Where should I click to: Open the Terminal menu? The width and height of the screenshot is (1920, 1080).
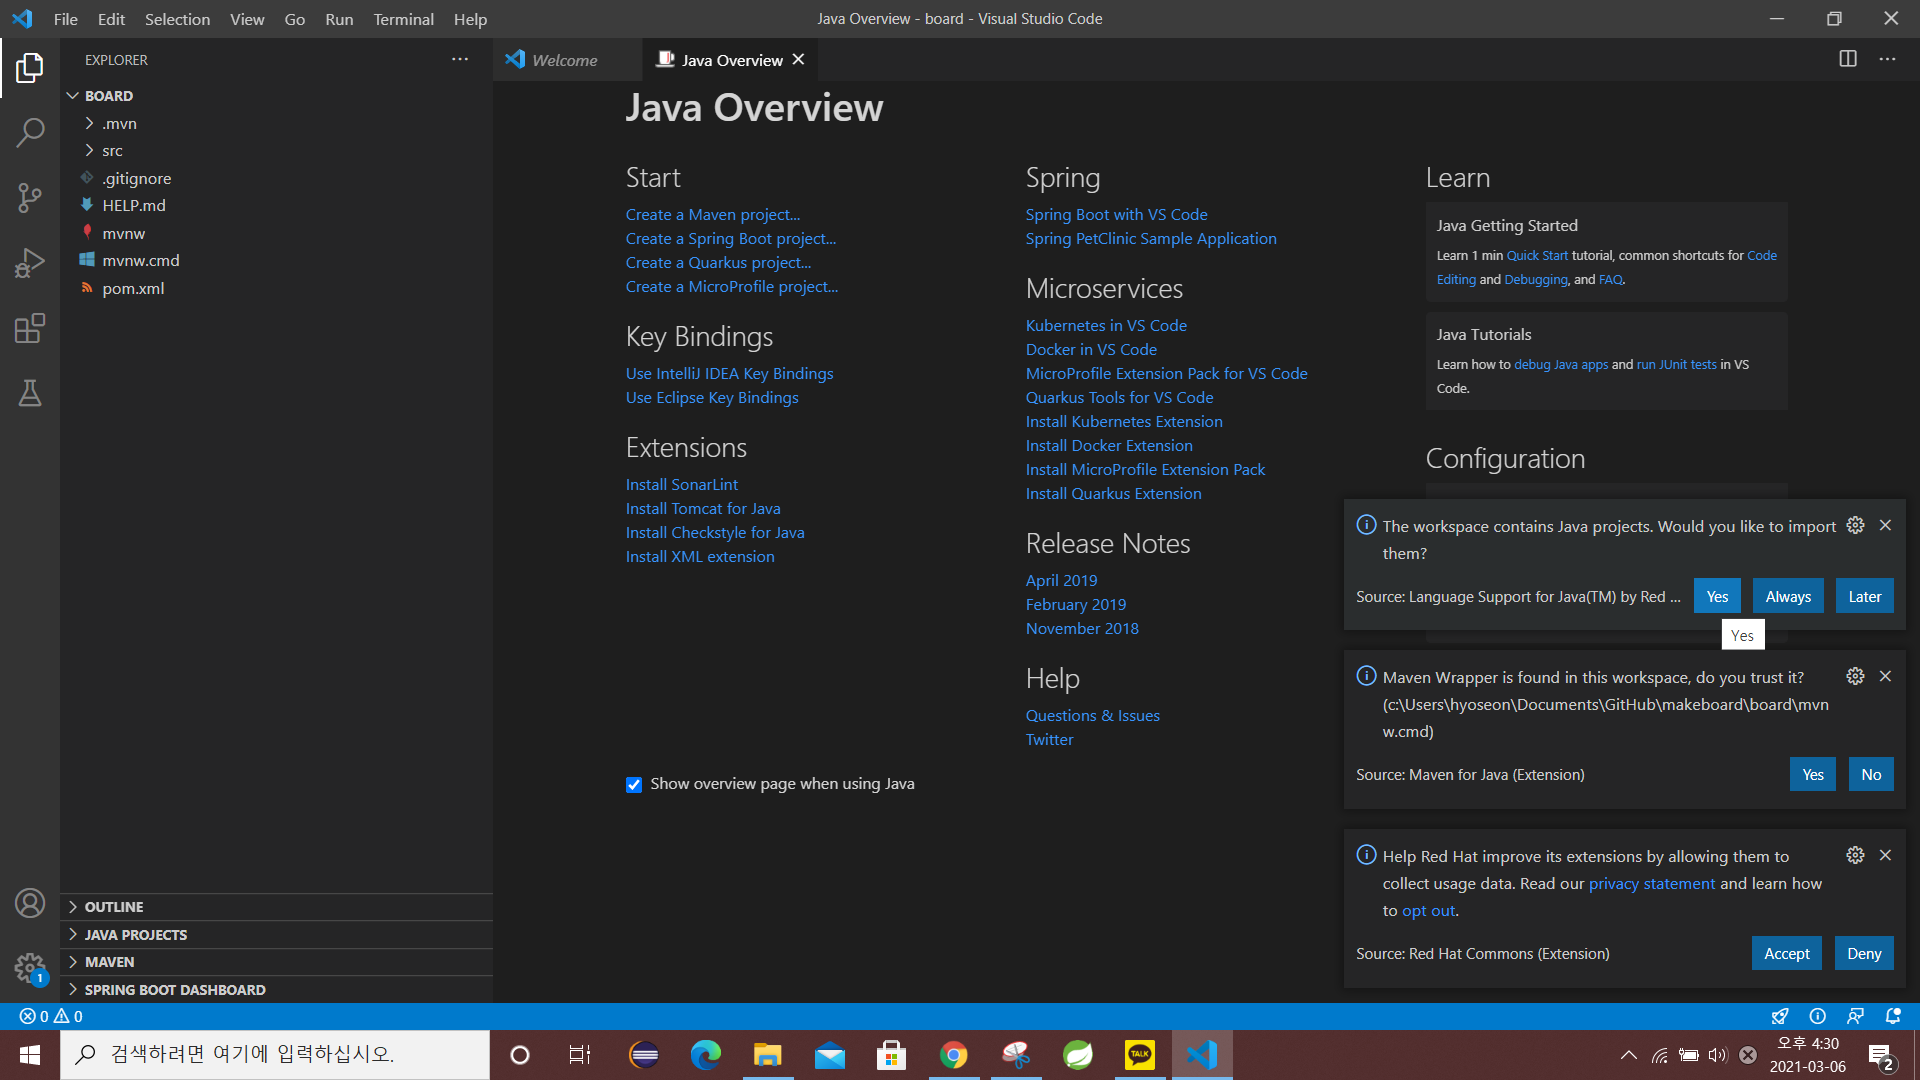403,19
